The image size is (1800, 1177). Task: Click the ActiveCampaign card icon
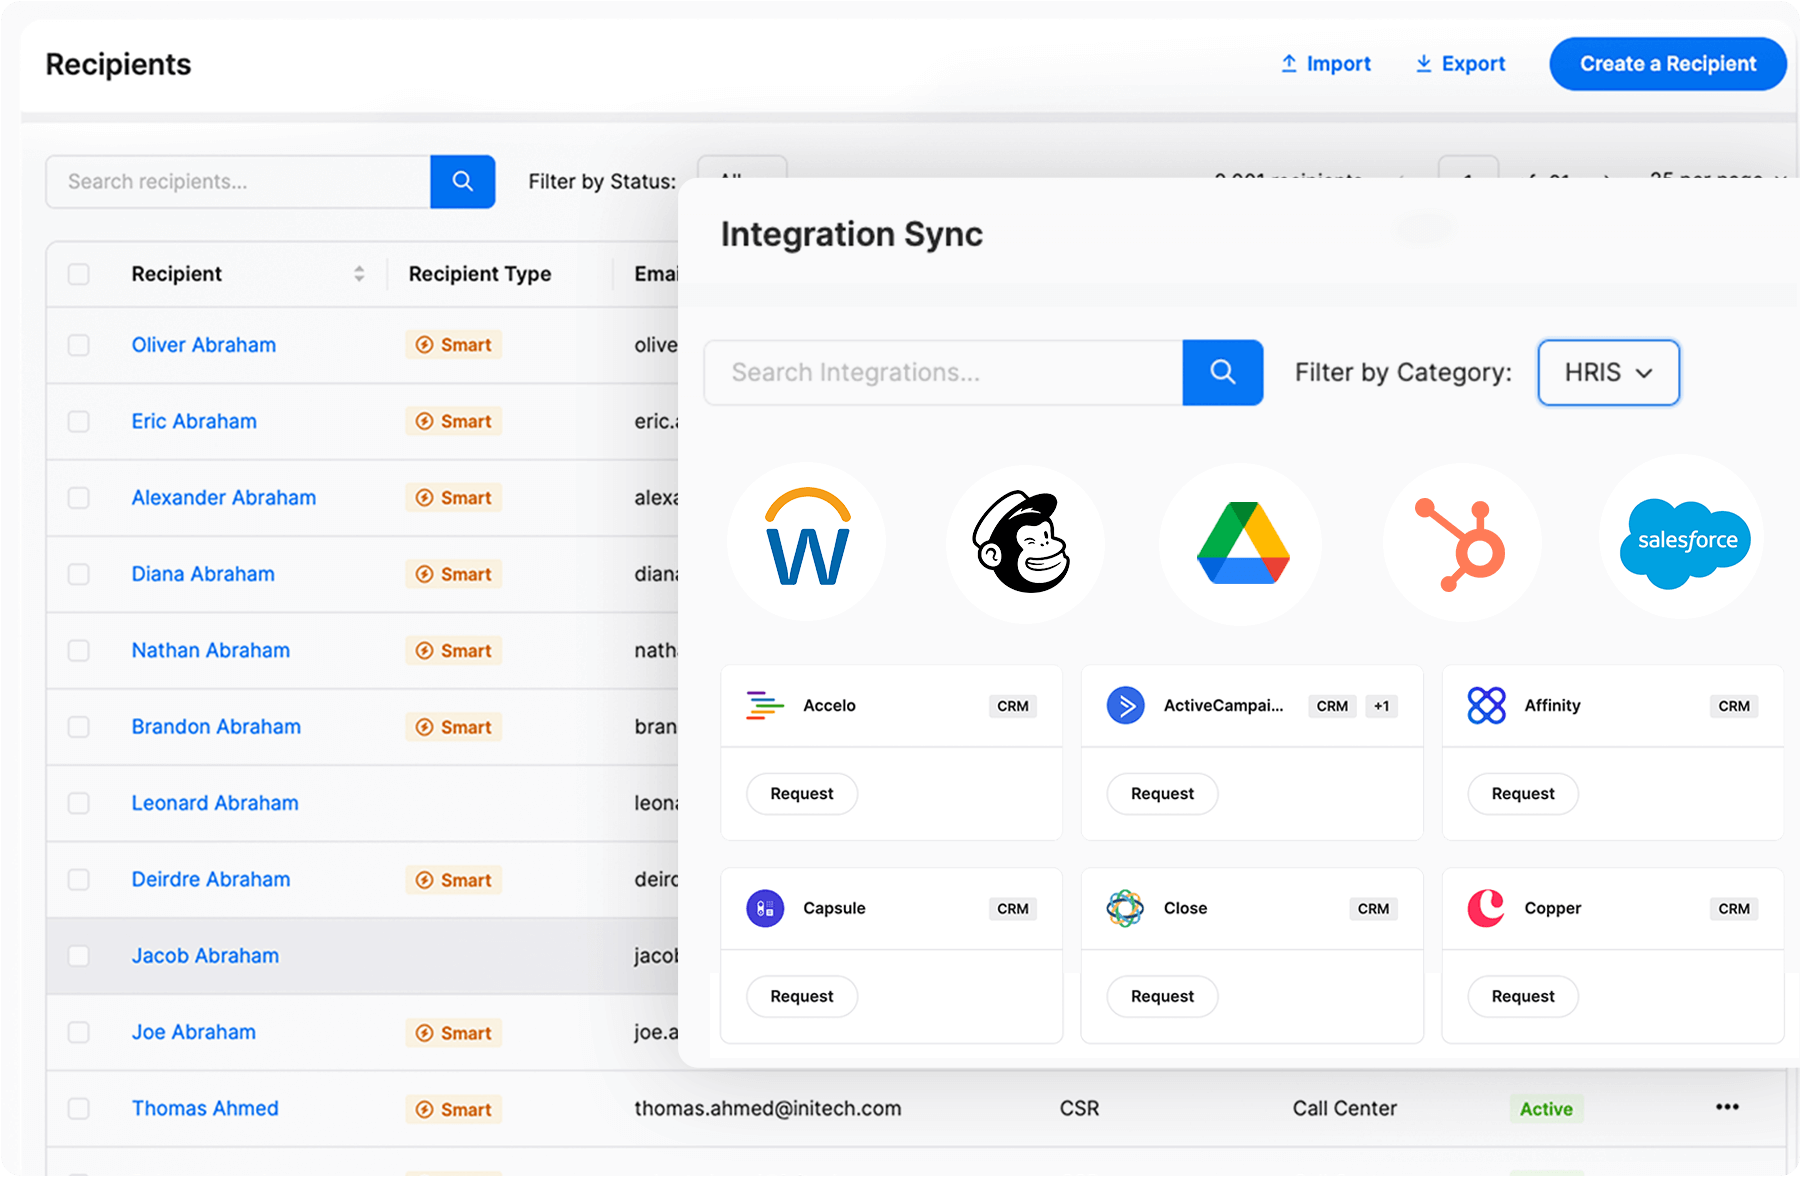point(1126,706)
